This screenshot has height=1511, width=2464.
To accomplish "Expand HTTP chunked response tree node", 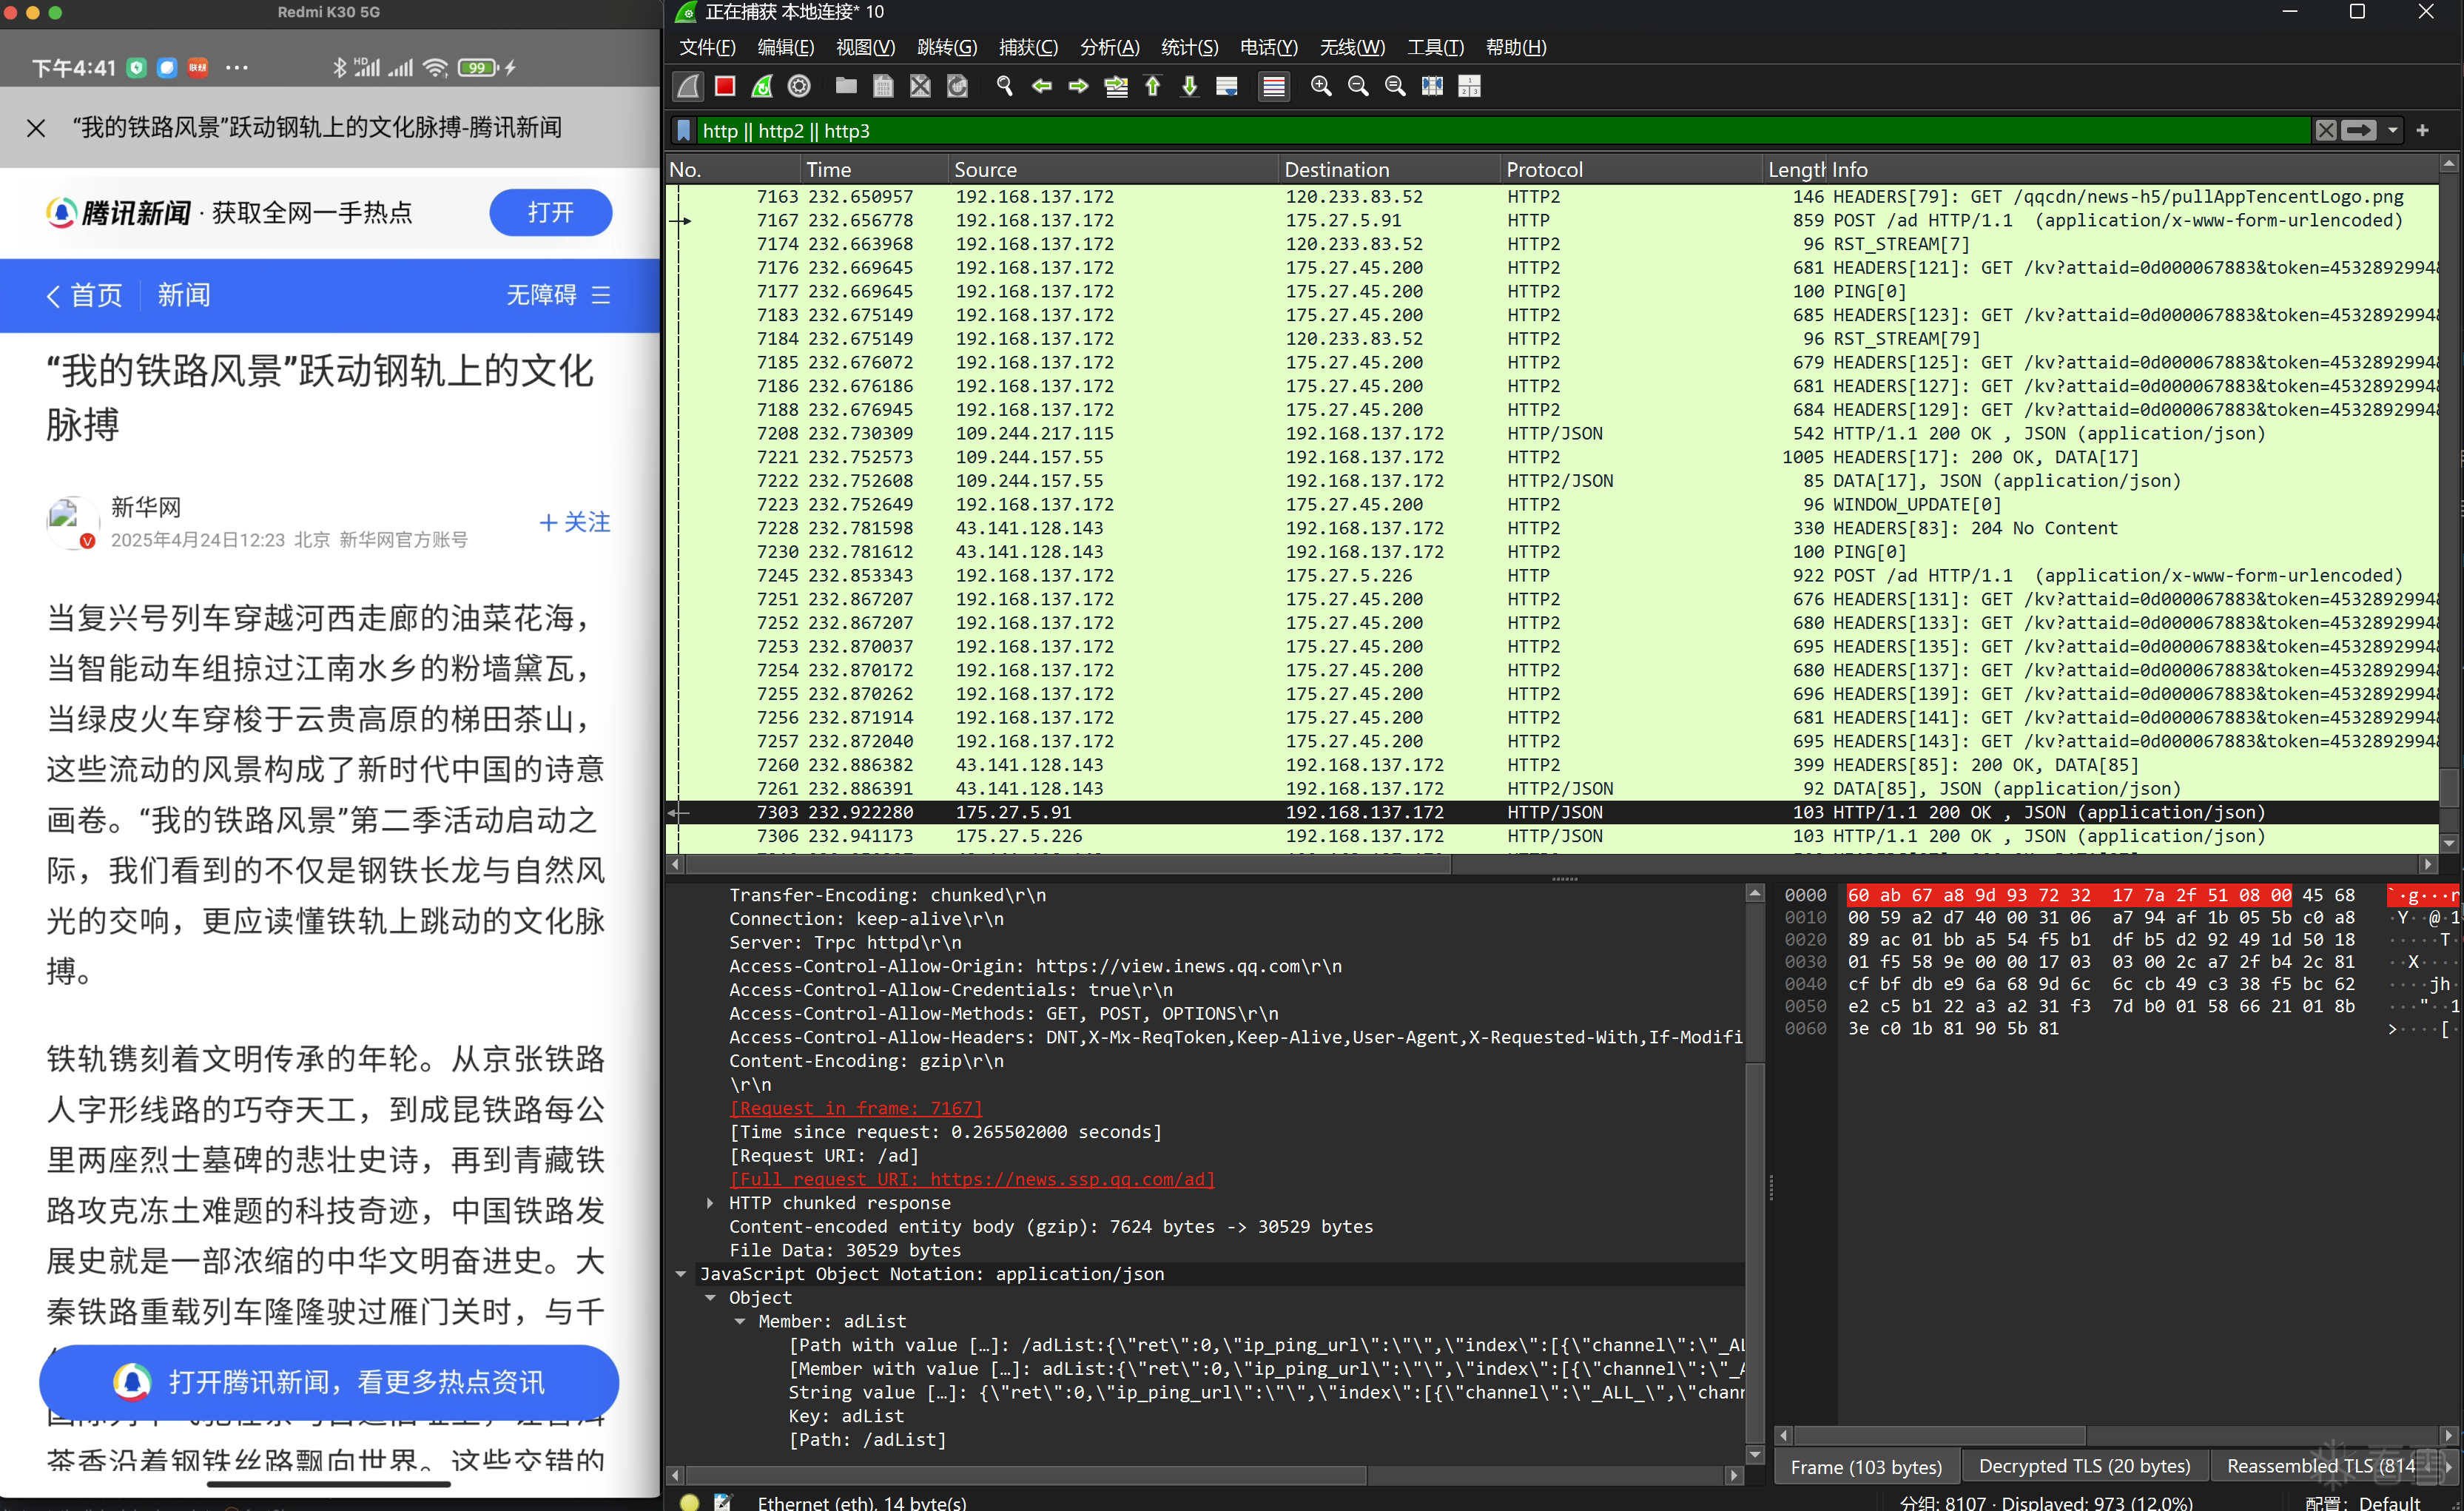I will (710, 1203).
